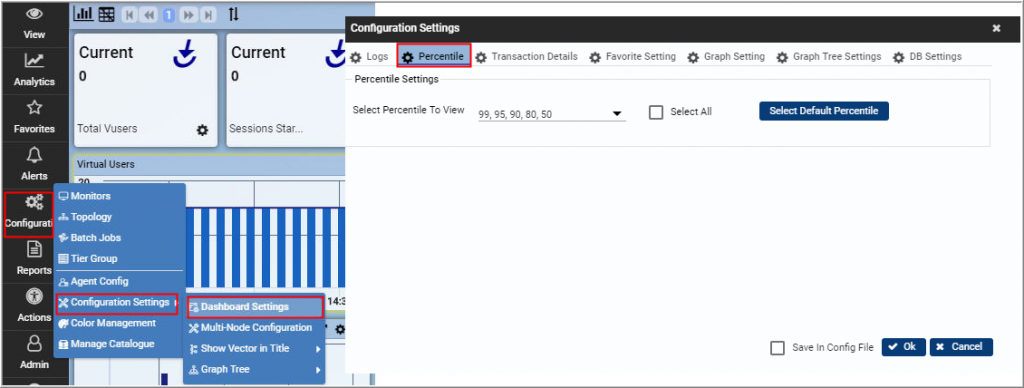1024x388 pixels.
Task: Click the Reports document icon
Action: click(34, 250)
